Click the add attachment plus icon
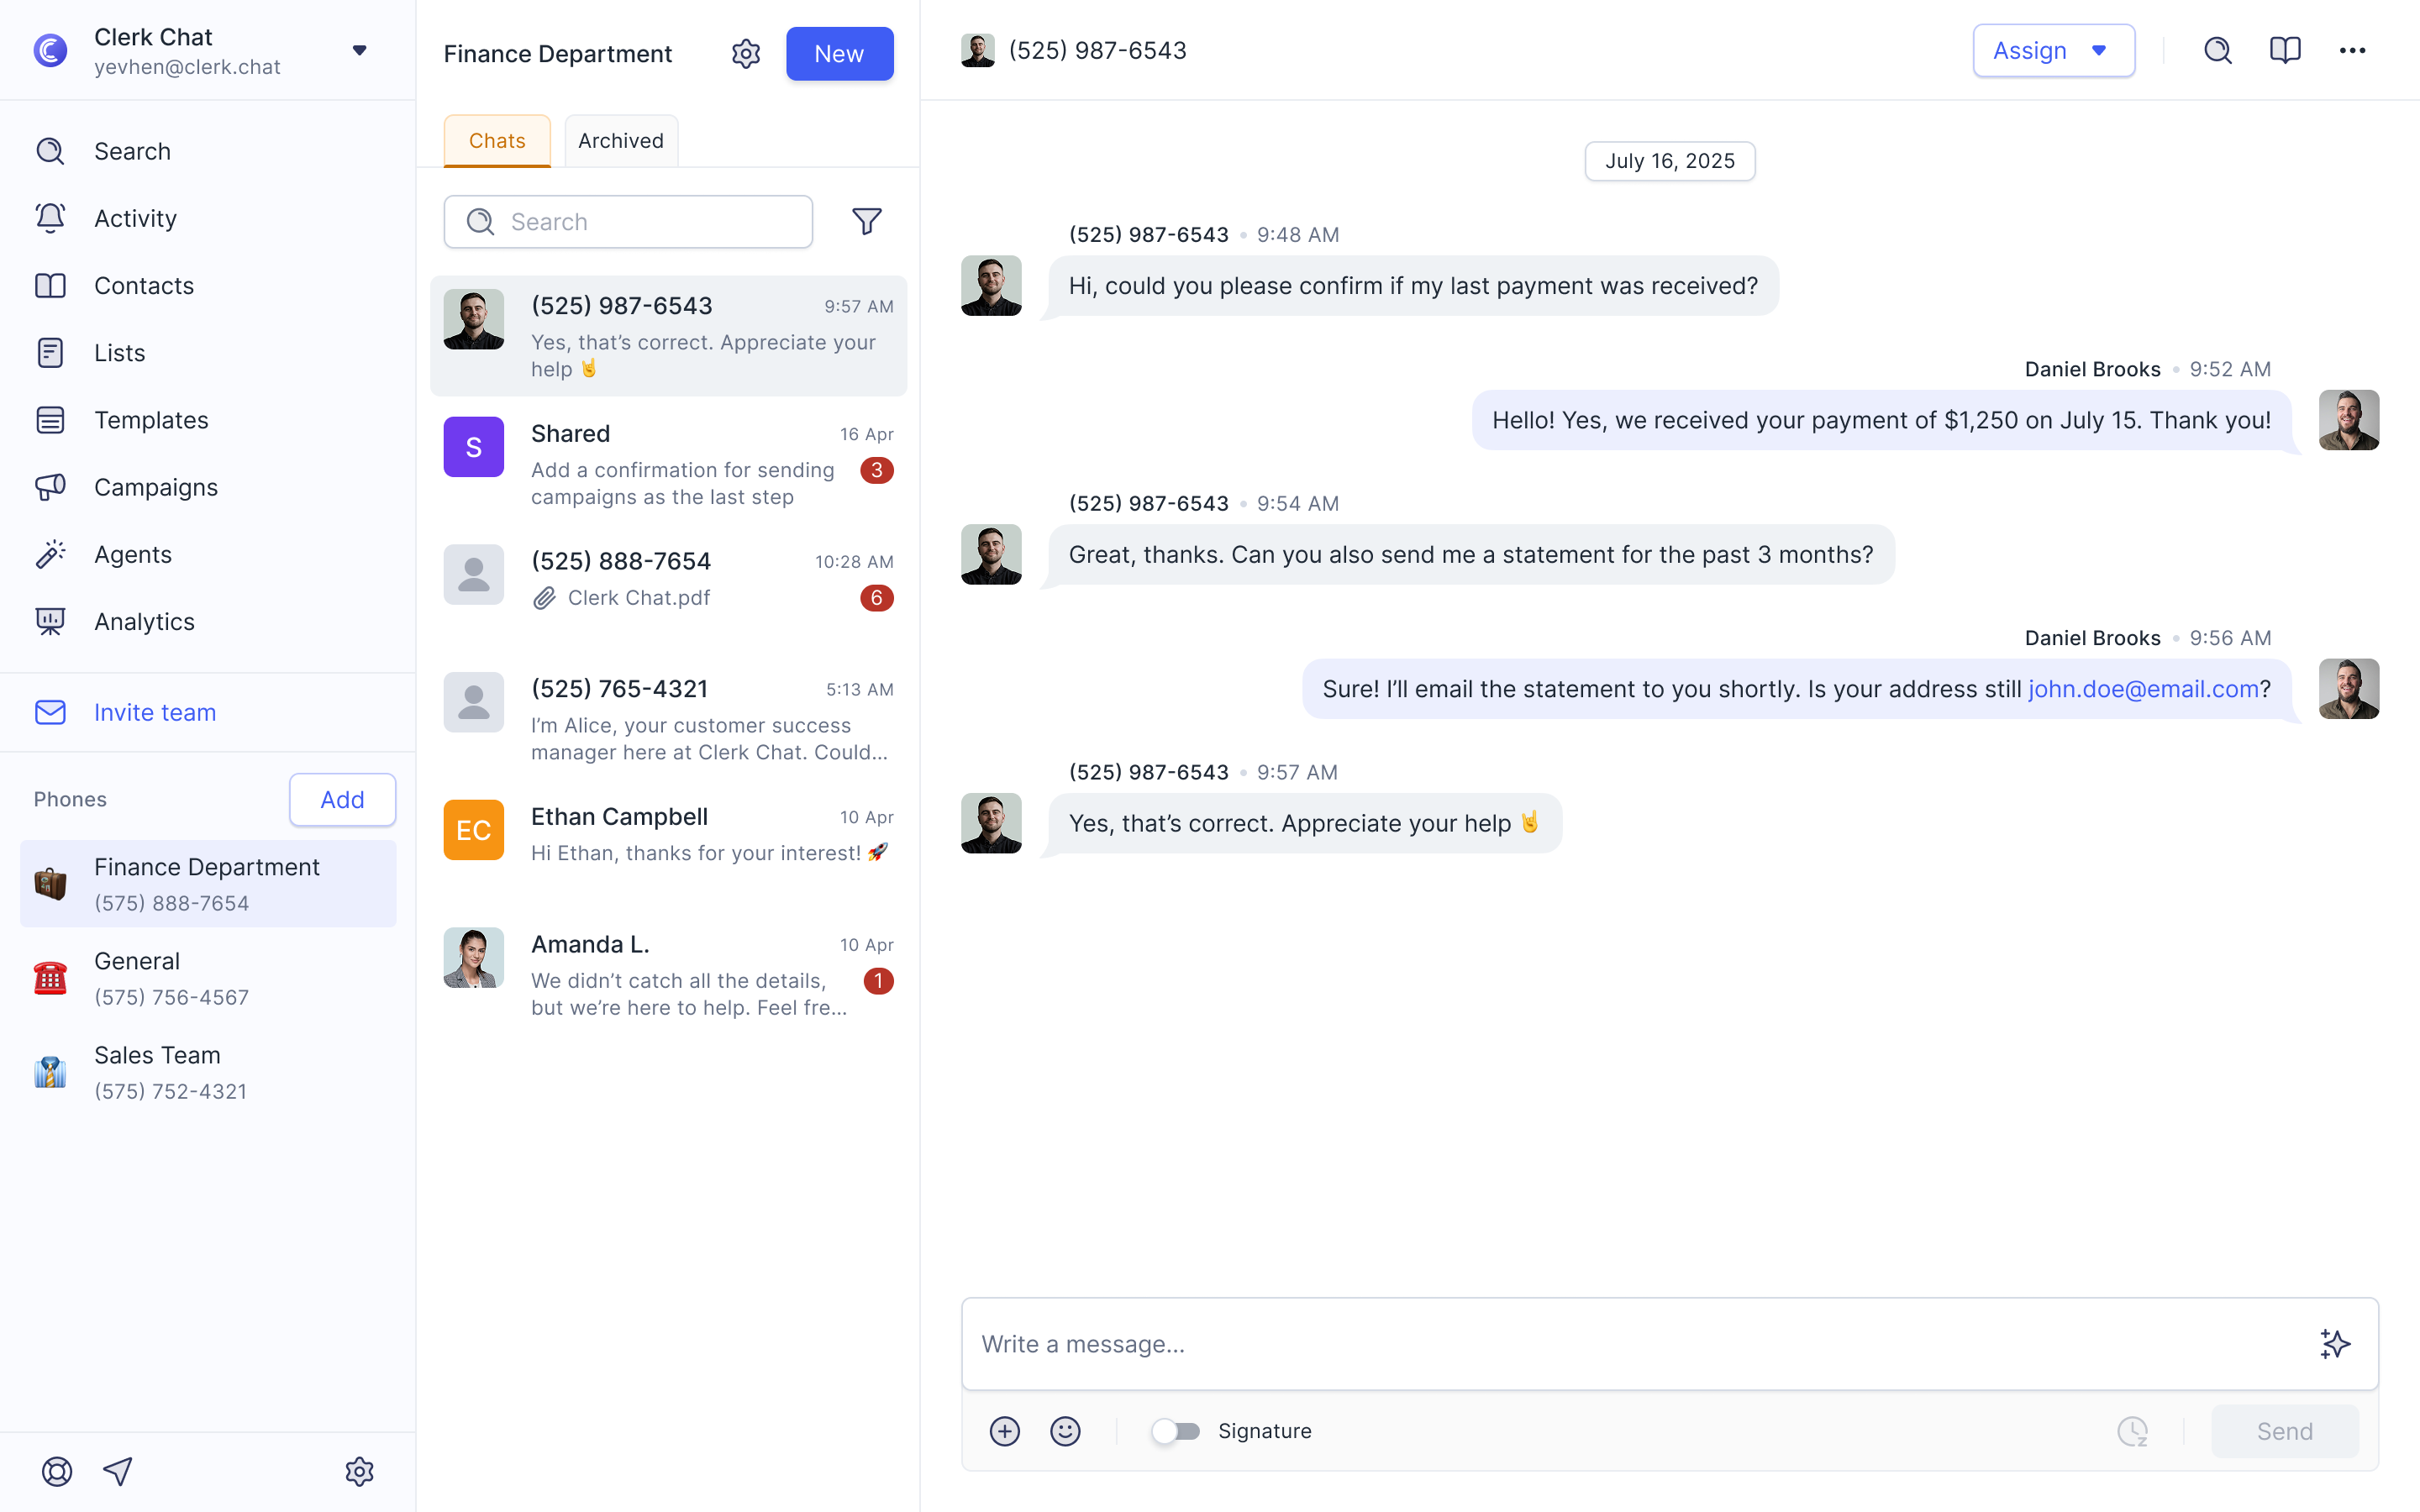 (1004, 1431)
